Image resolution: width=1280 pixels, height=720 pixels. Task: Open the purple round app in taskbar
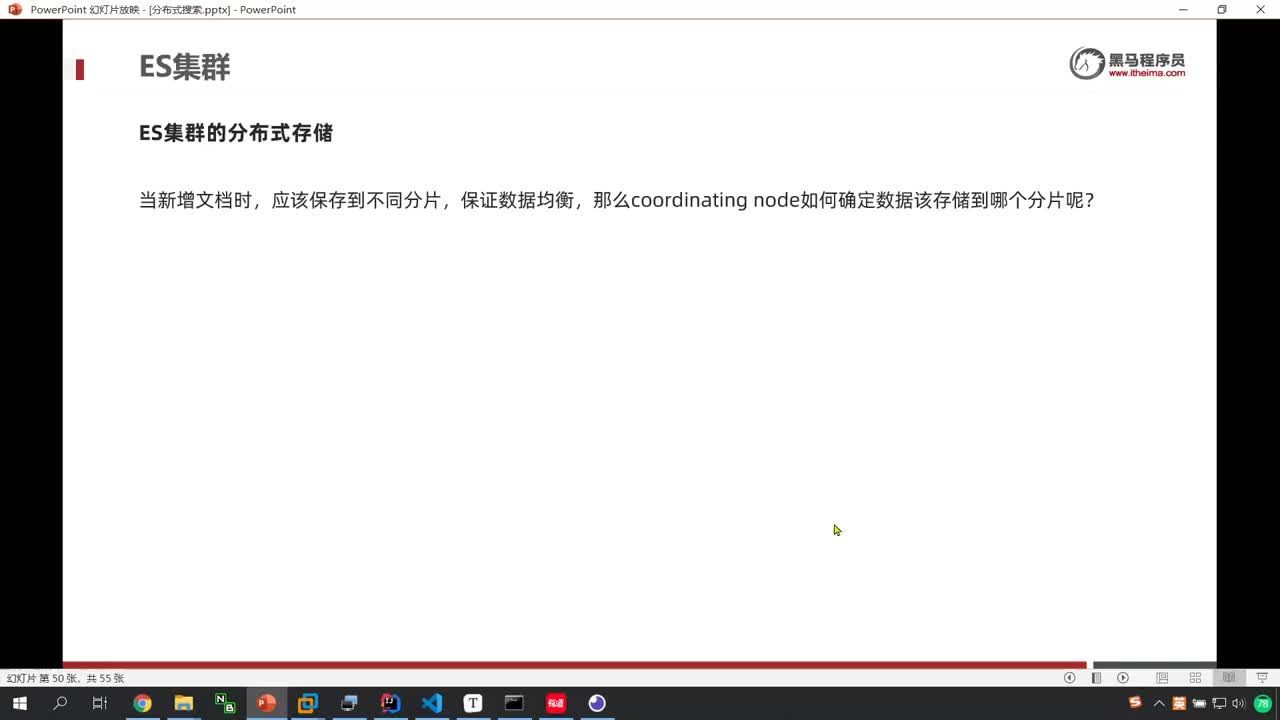pyautogui.click(x=597, y=703)
